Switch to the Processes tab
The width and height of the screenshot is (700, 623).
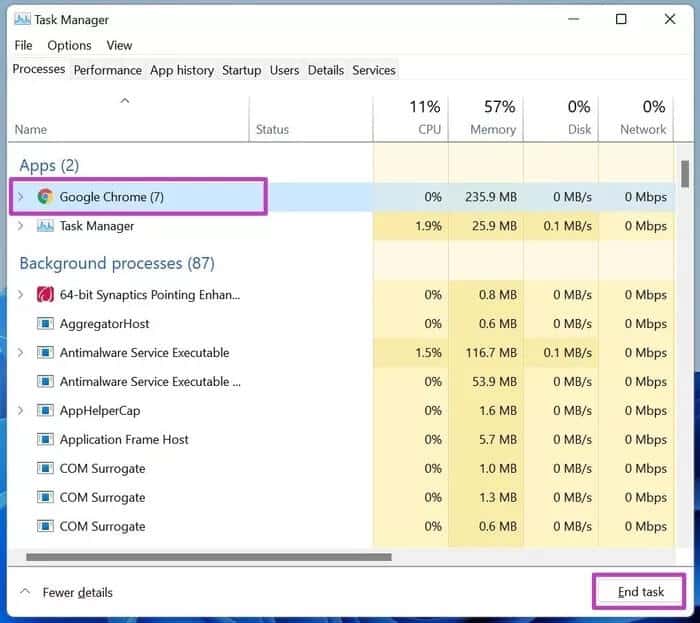pos(39,69)
